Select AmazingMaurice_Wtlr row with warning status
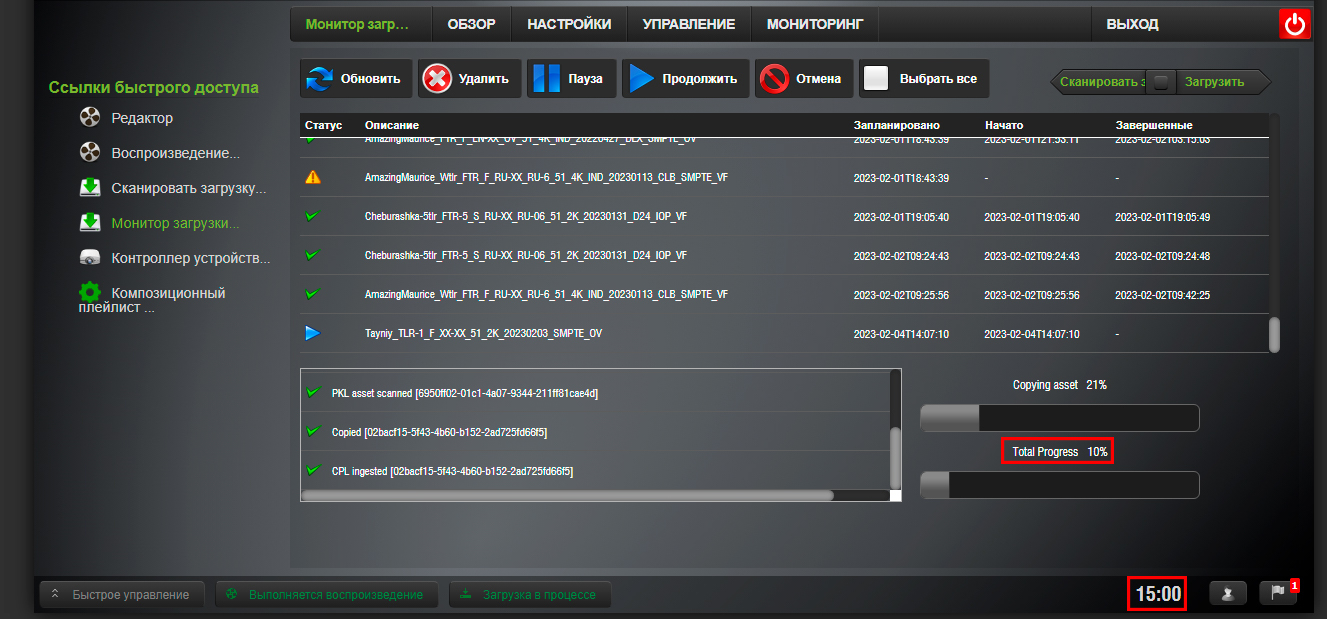1327x619 pixels. [784, 177]
